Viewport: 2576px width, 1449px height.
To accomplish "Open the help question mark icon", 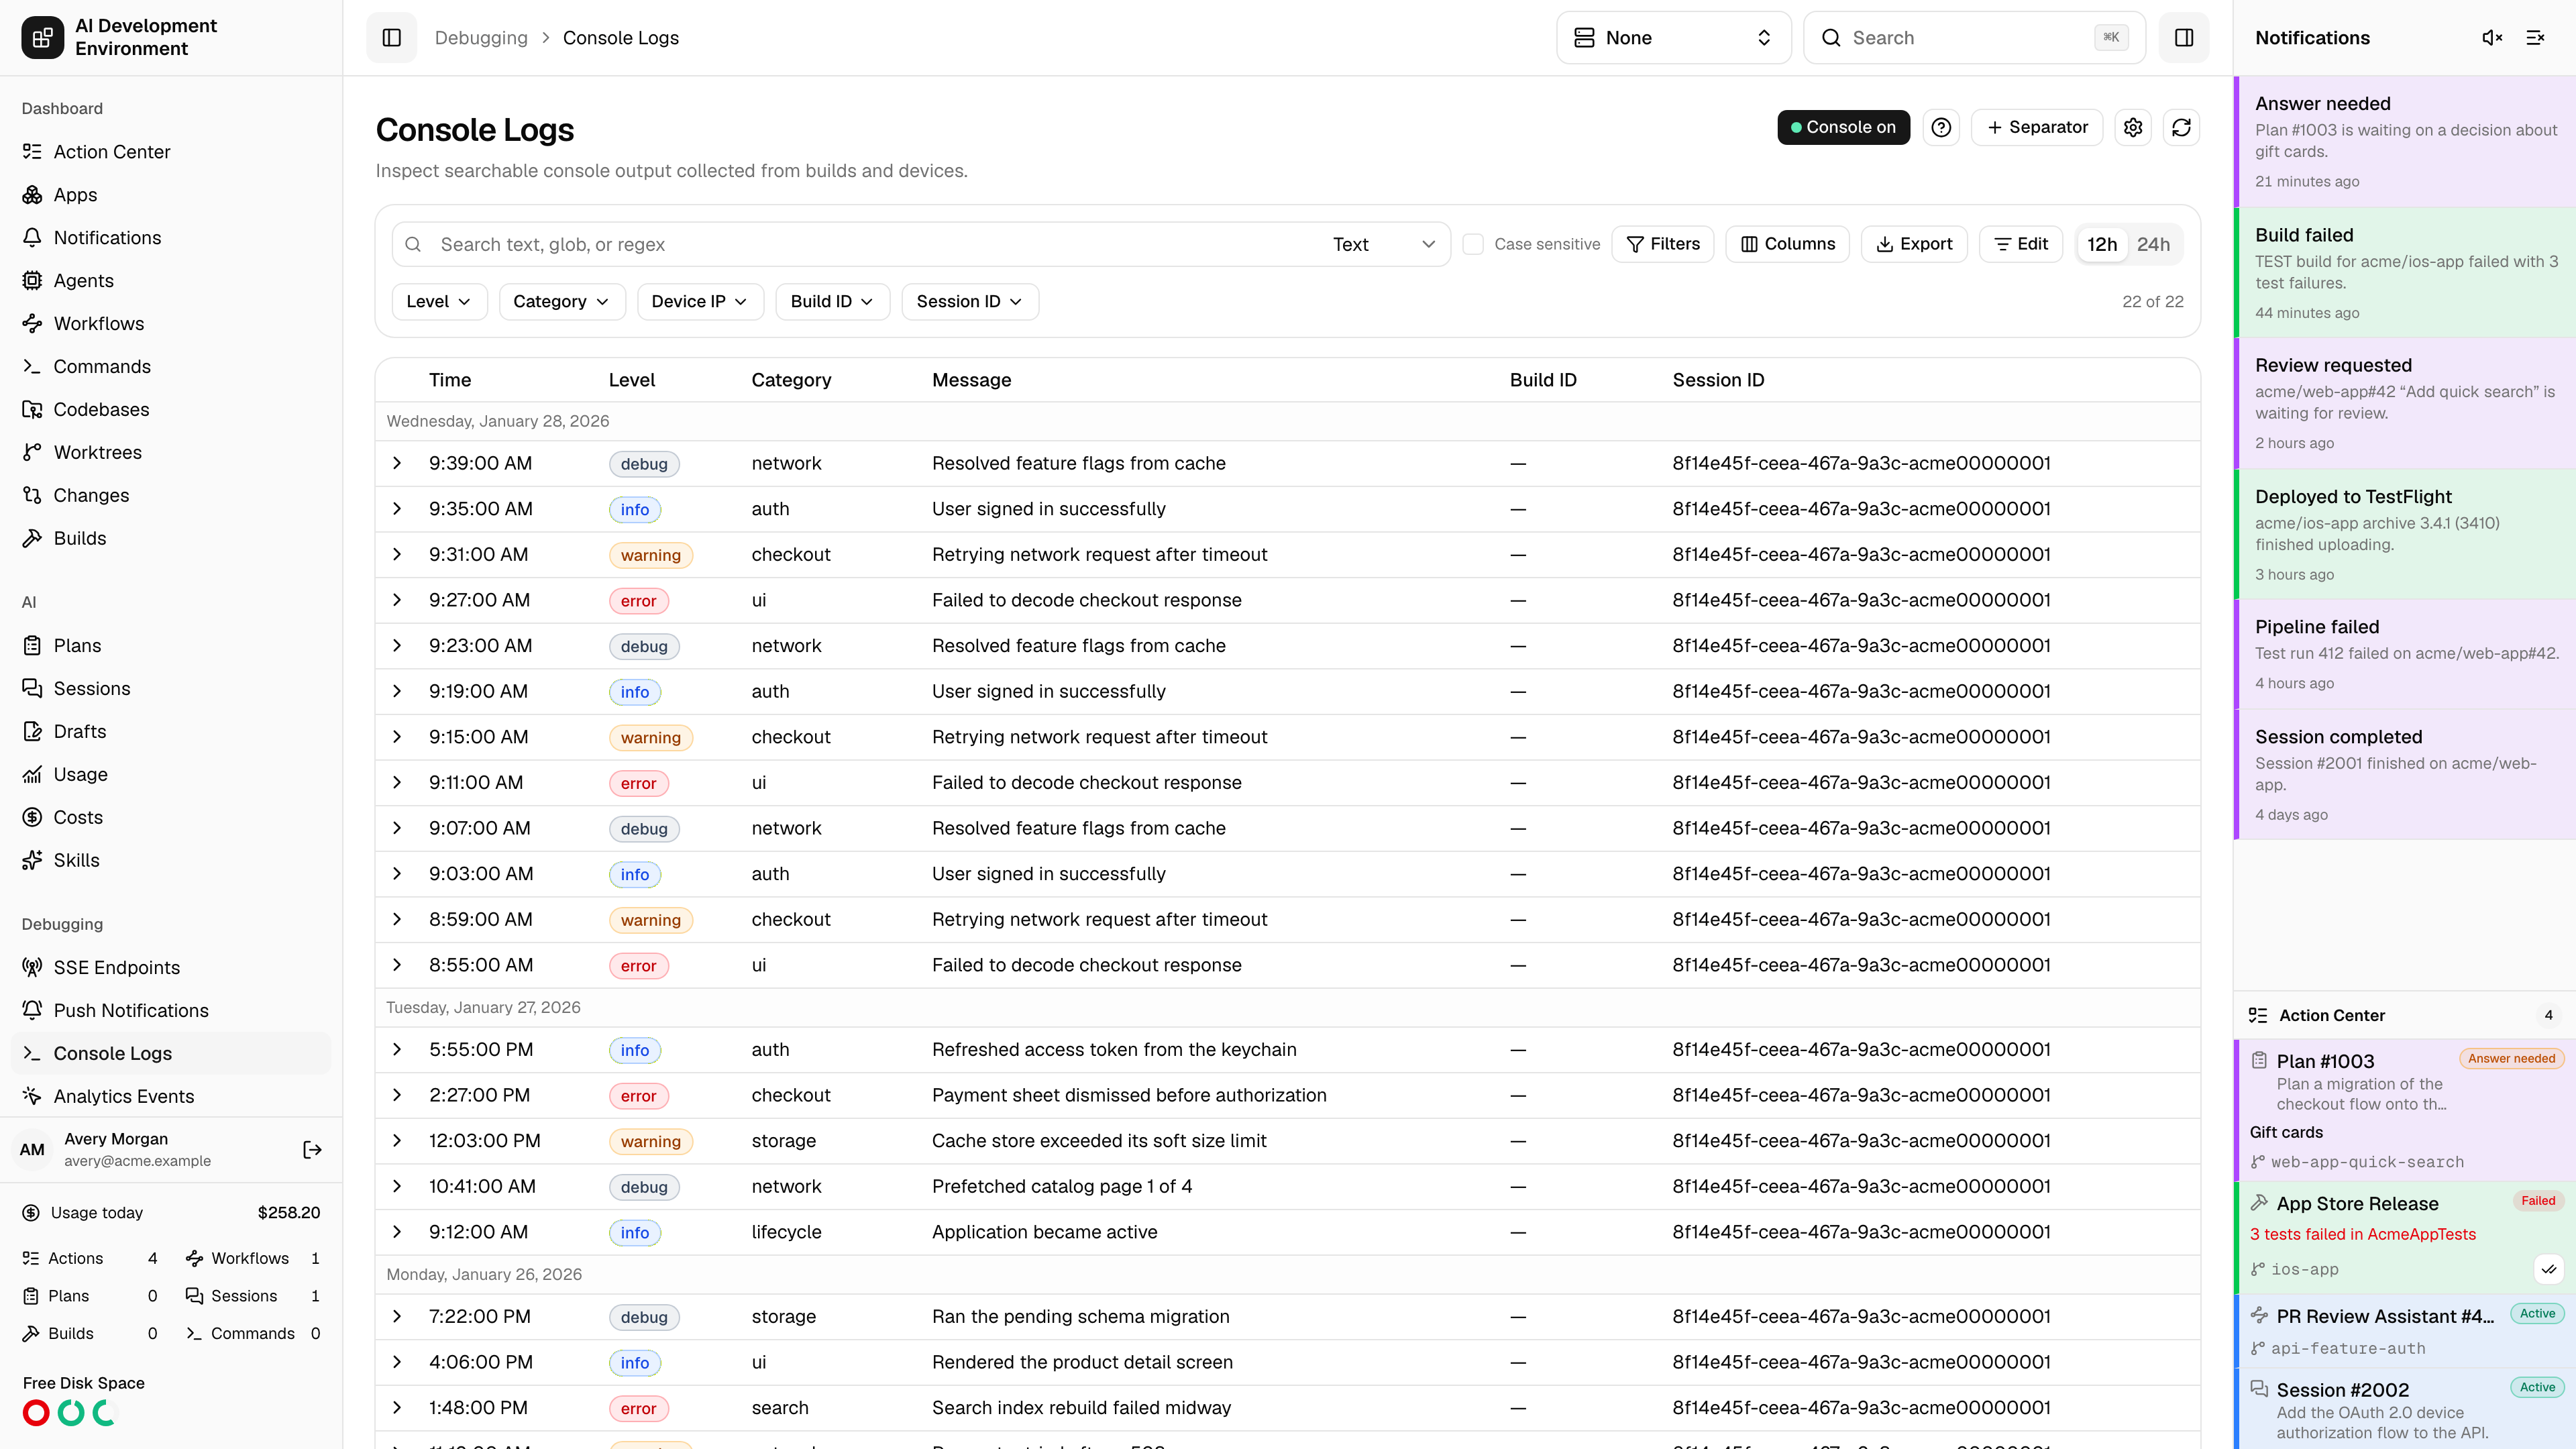I will pyautogui.click(x=1941, y=127).
